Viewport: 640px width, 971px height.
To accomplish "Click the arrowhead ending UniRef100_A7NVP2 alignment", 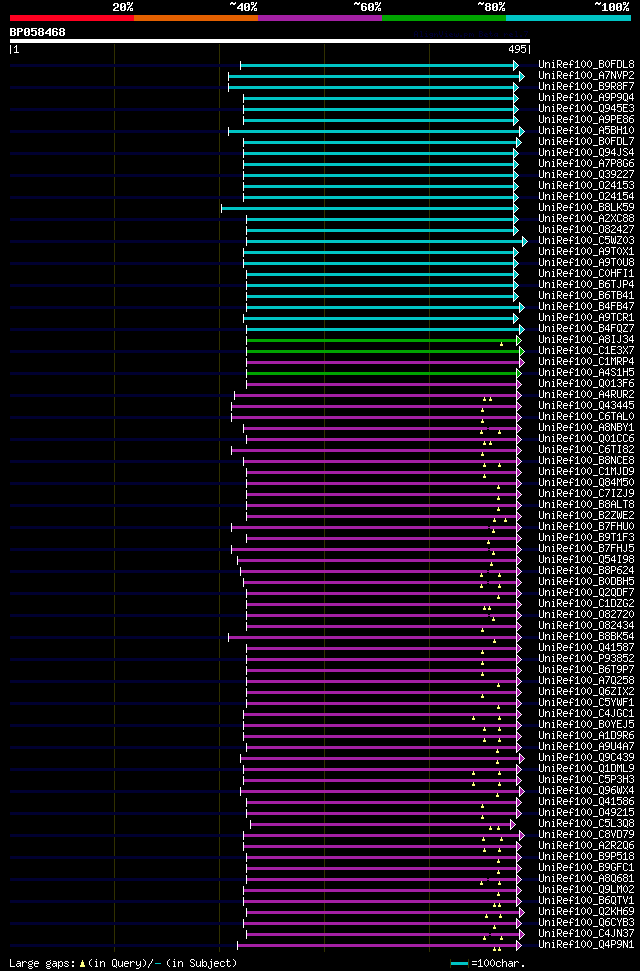I will click(522, 76).
